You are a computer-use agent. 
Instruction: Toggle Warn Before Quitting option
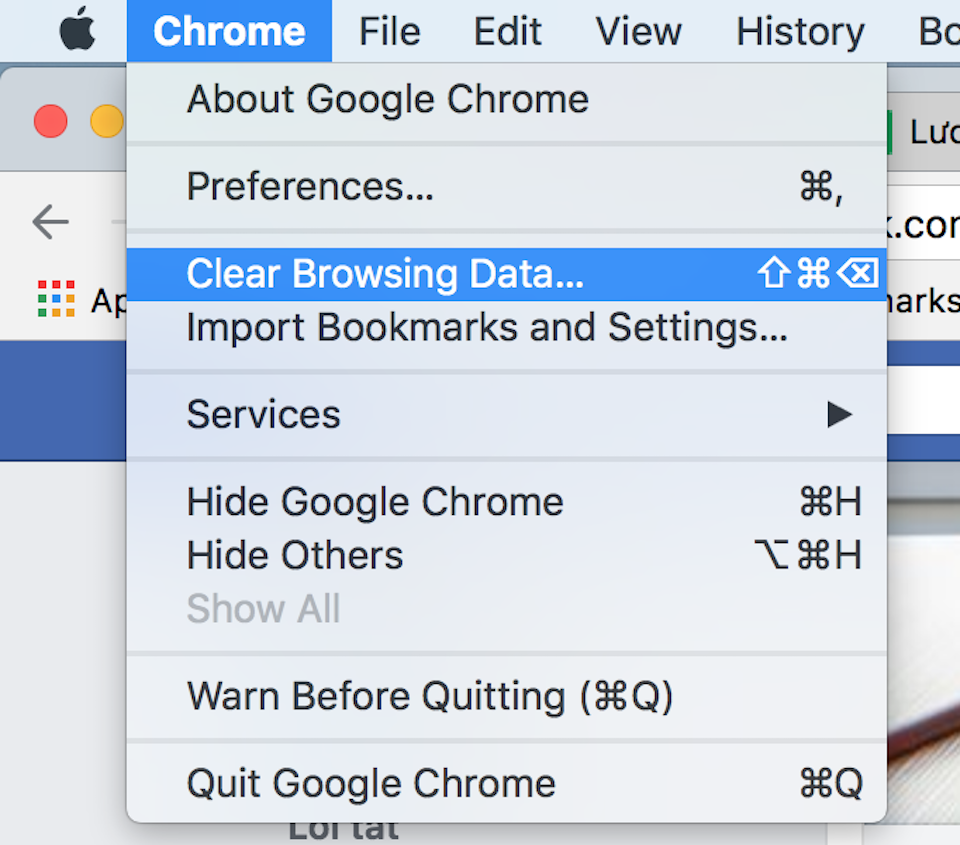click(x=506, y=696)
